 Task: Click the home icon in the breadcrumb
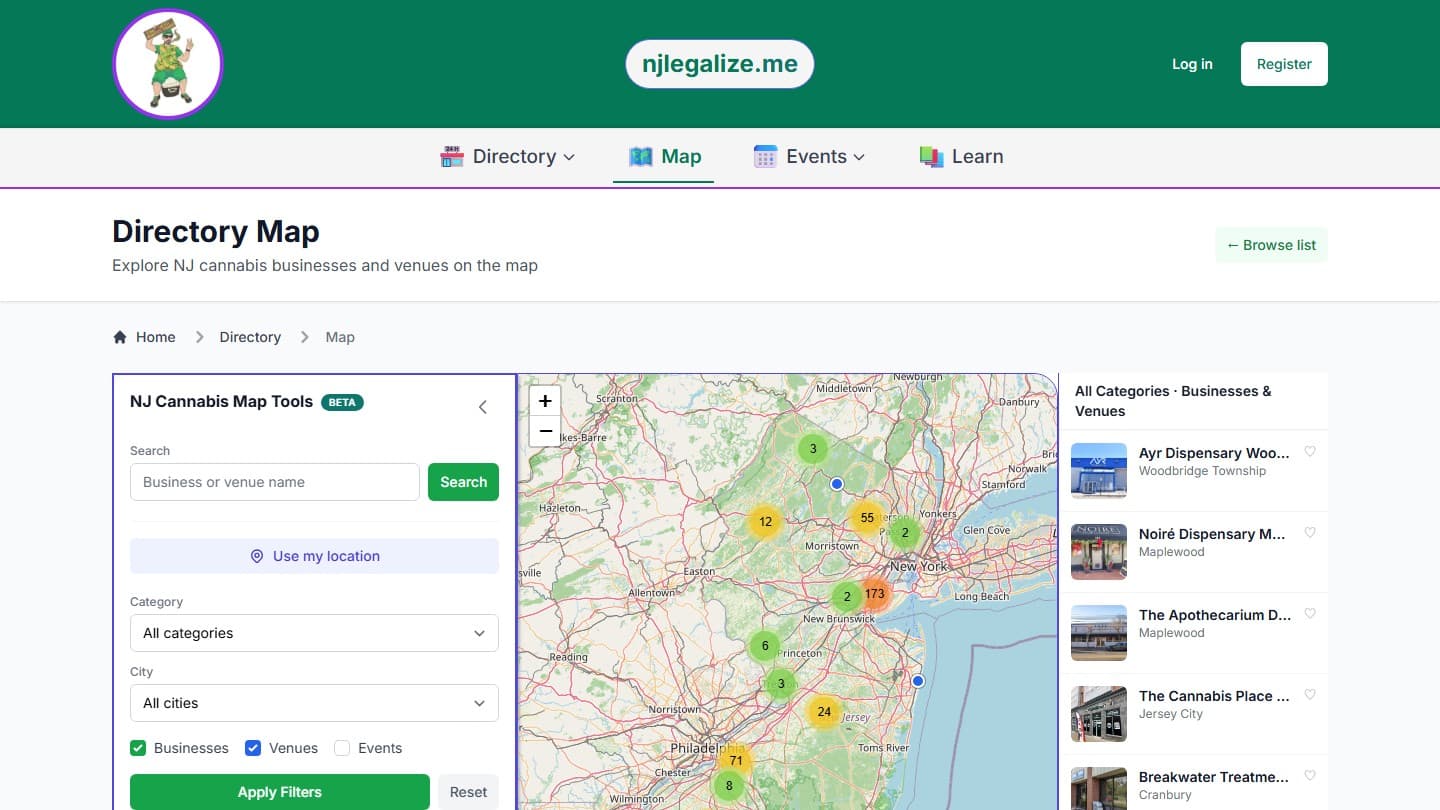(x=120, y=337)
